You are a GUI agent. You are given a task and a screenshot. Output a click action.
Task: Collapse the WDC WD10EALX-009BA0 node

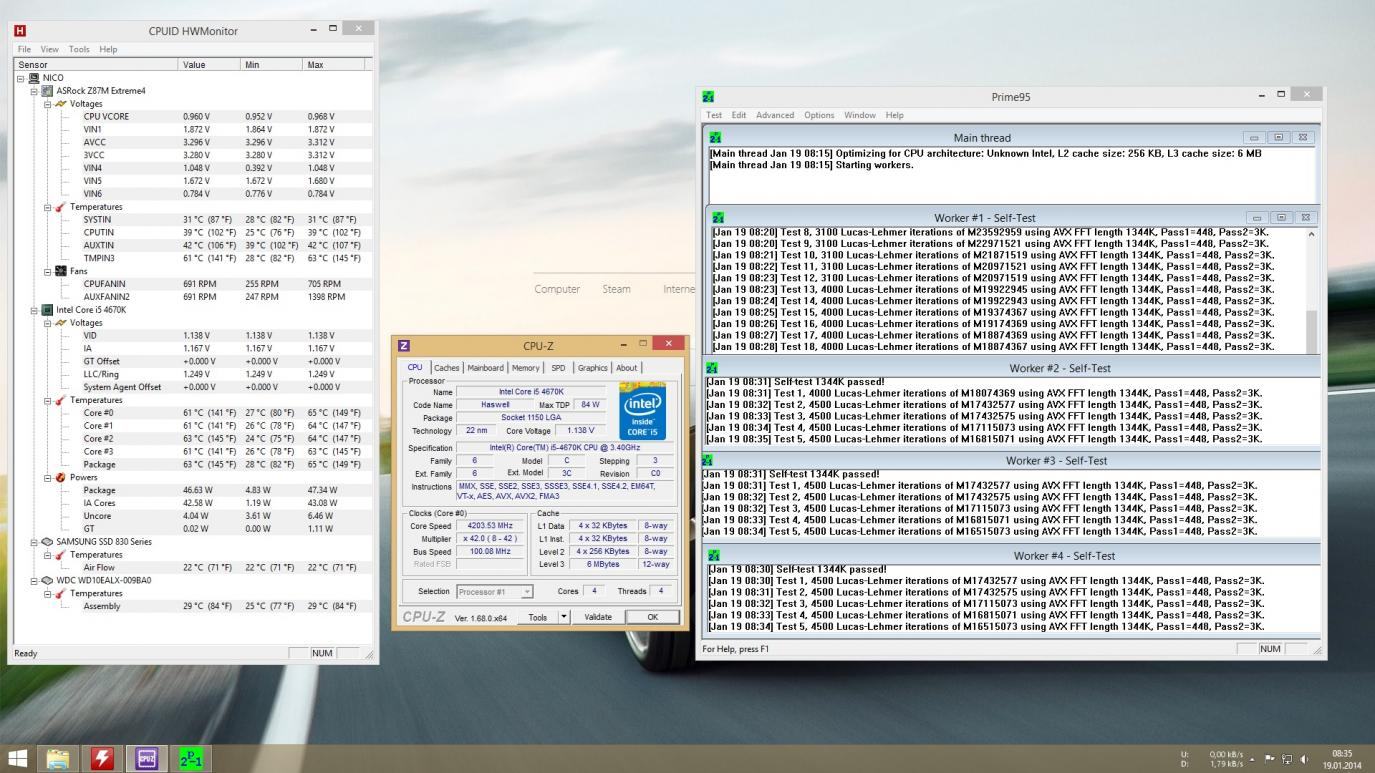(x=34, y=580)
